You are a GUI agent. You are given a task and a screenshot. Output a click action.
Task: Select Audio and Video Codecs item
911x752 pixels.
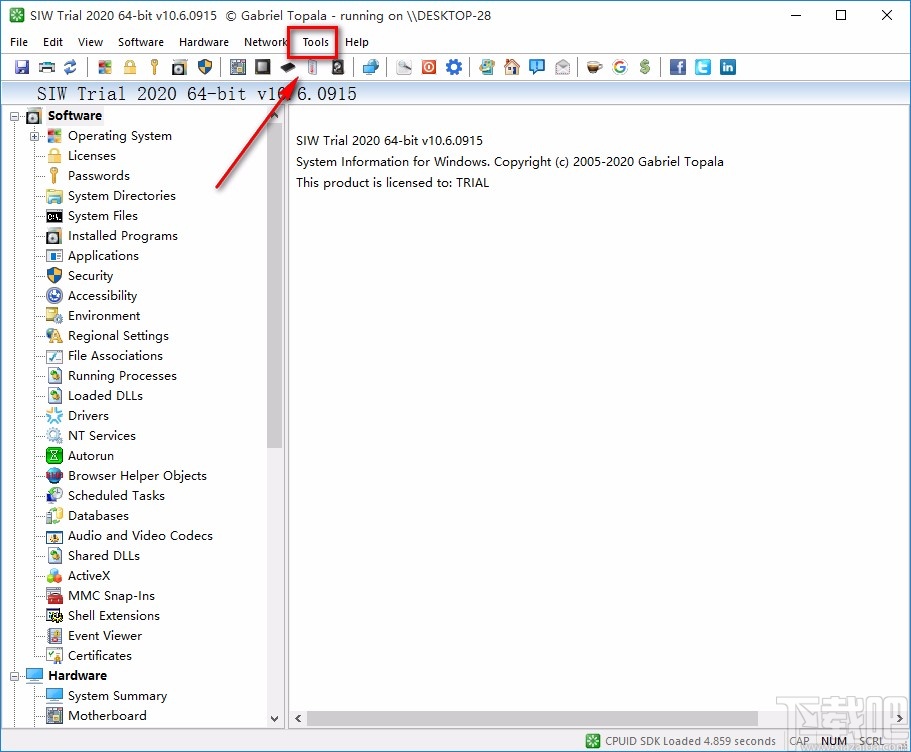point(140,536)
